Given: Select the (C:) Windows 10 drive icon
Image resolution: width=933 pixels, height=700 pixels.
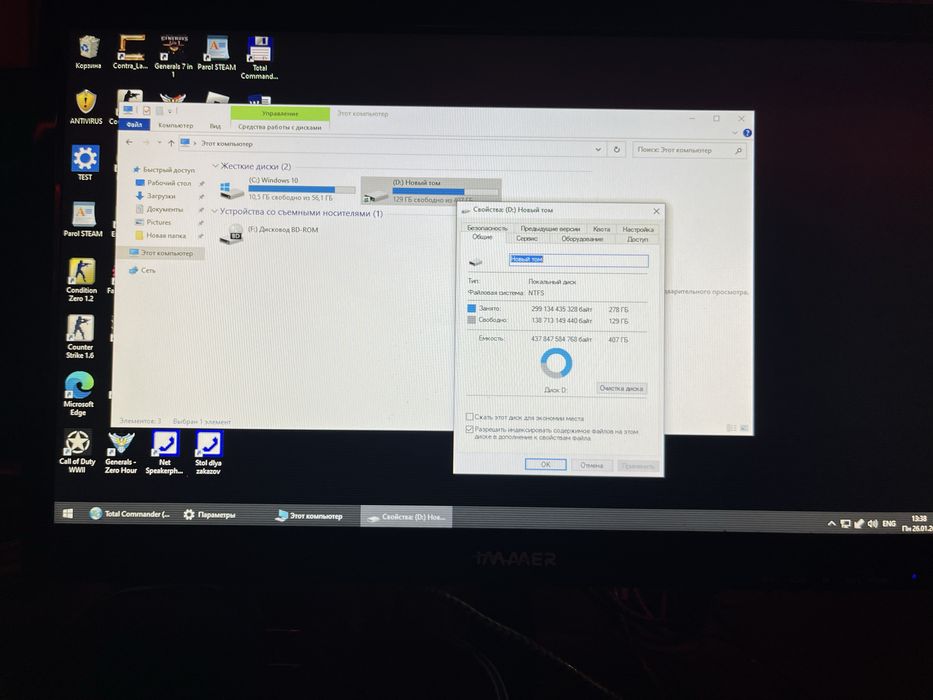Looking at the screenshot, I should tap(231, 190).
